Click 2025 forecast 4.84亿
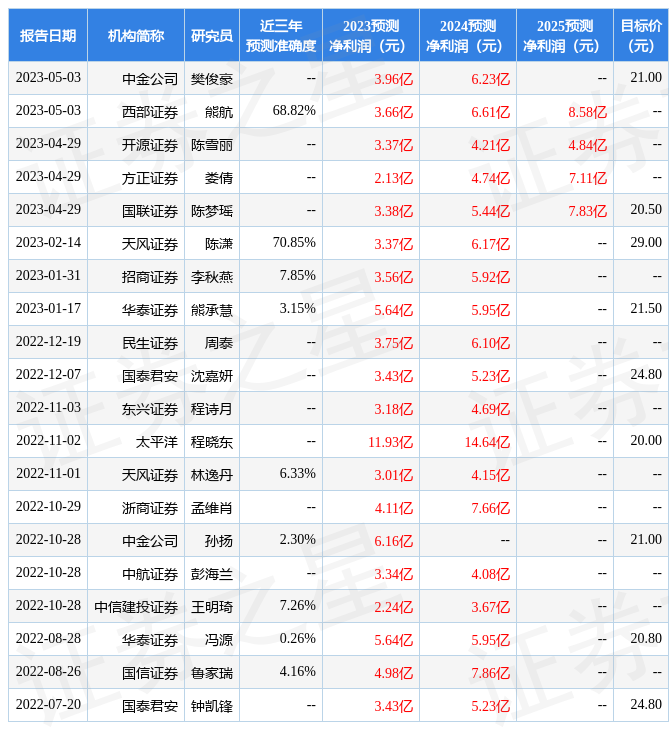The width and height of the screenshot is (669, 730). pyautogui.click(x=588, y=145)
